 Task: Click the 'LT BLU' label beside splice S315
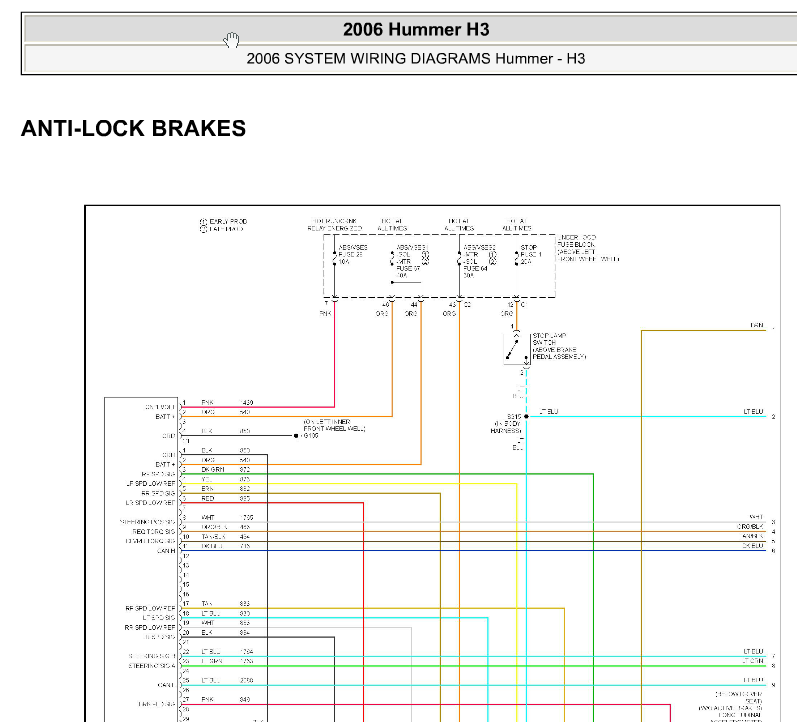(x=548, y=411)
